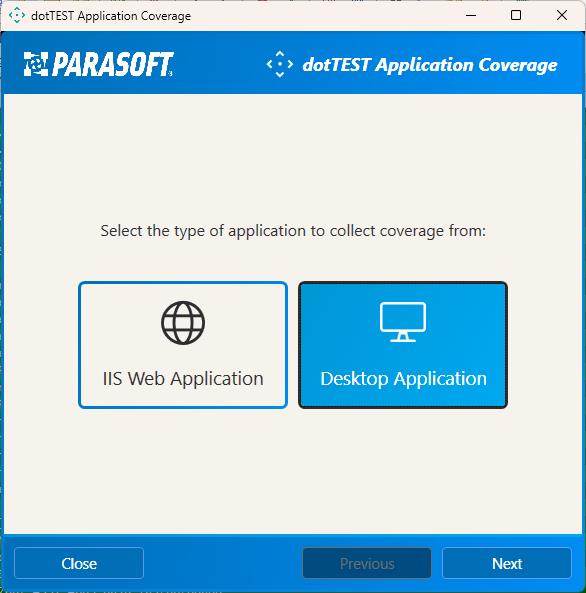The height and width of the screenshot is (593, 586).
Task: Click the monitor icon for Desktop Application
Action: pos(403,322)
